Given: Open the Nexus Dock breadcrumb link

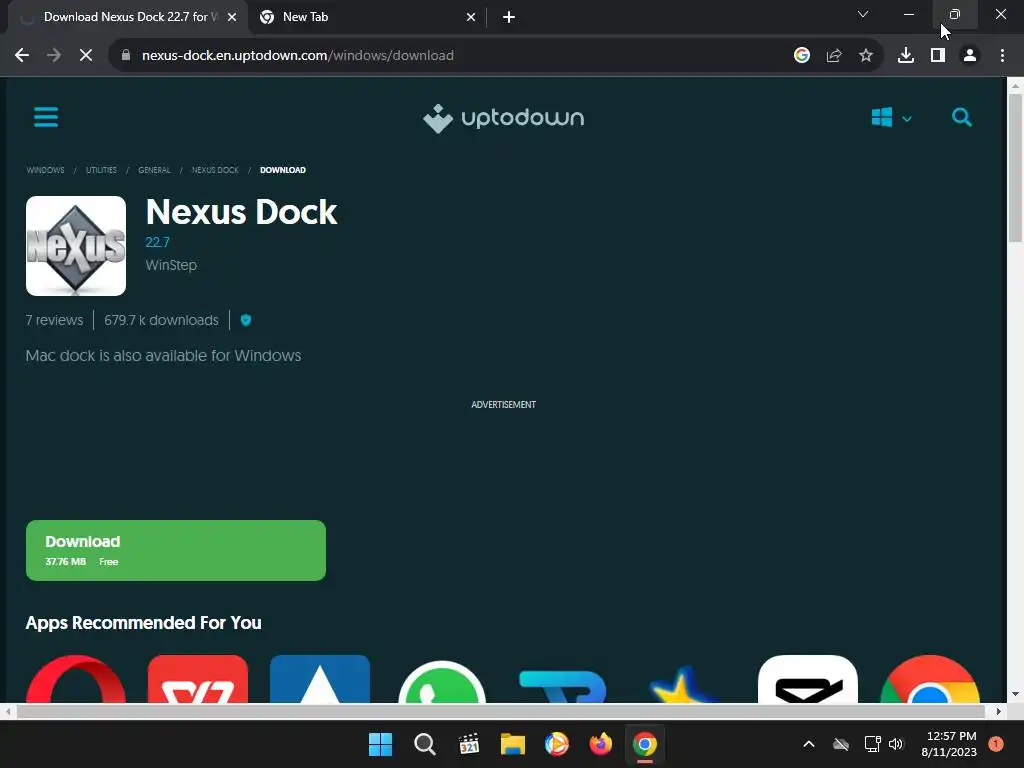Looking at the screenshot, I should 215,170.
